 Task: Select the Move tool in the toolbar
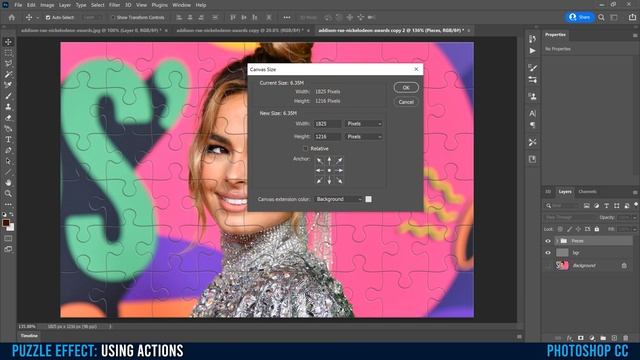tap(8, 42)
